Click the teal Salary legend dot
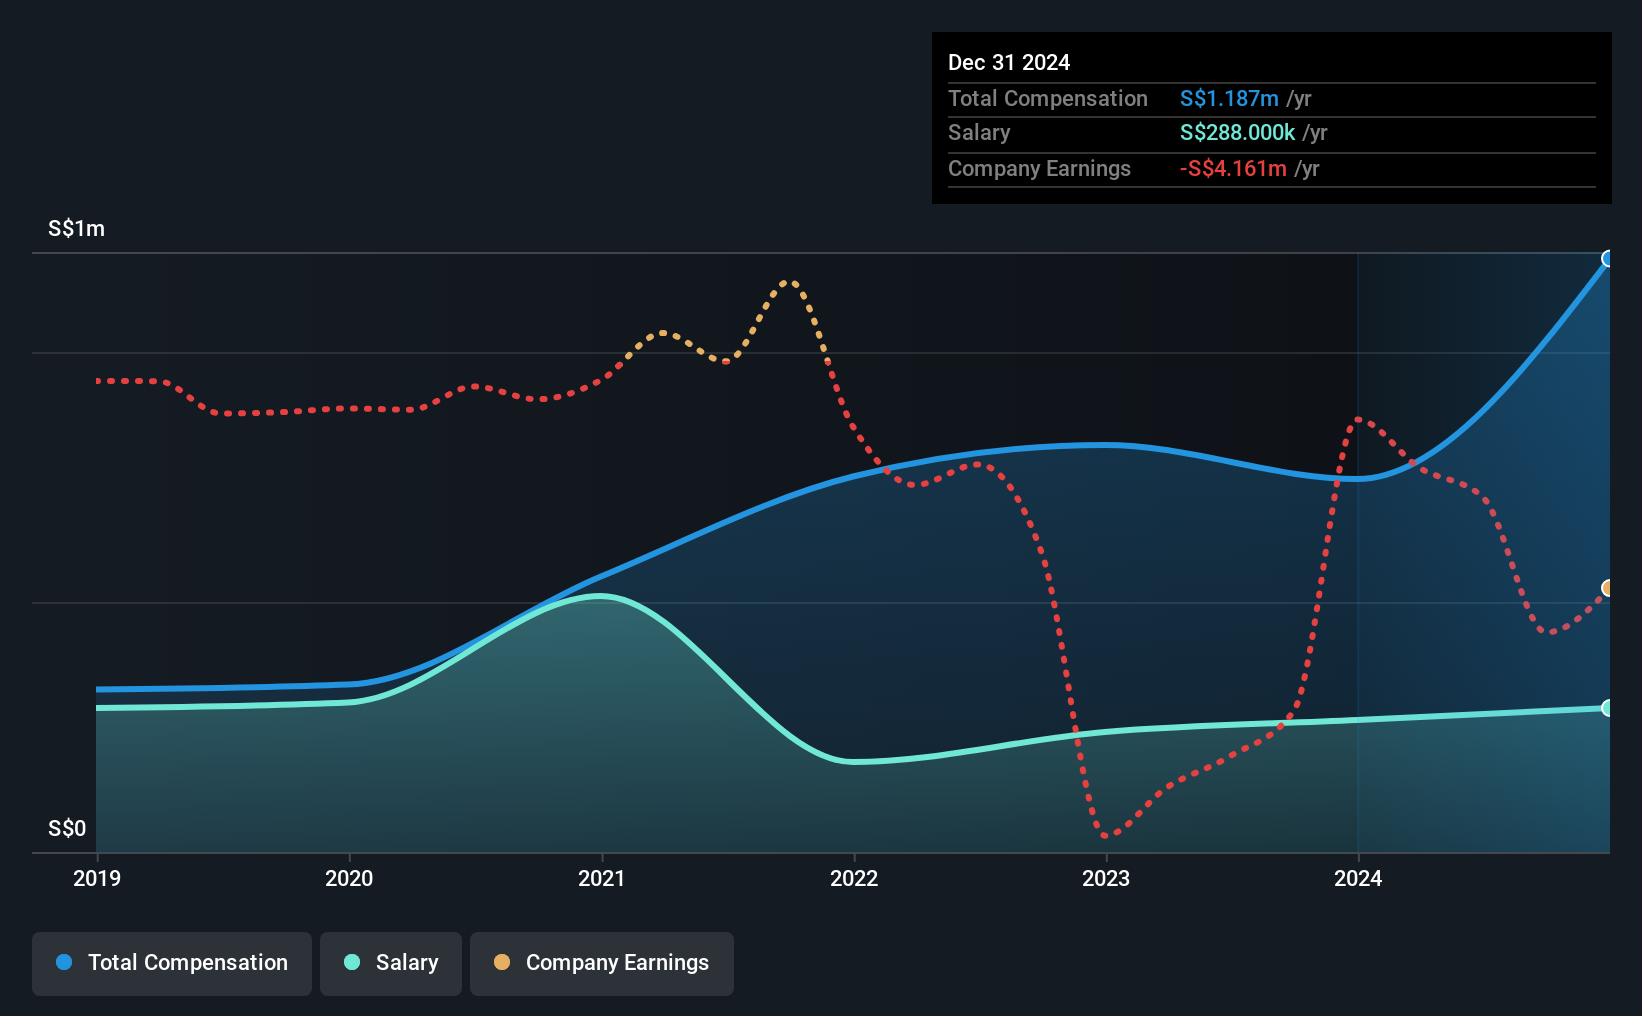 [352, 962]
